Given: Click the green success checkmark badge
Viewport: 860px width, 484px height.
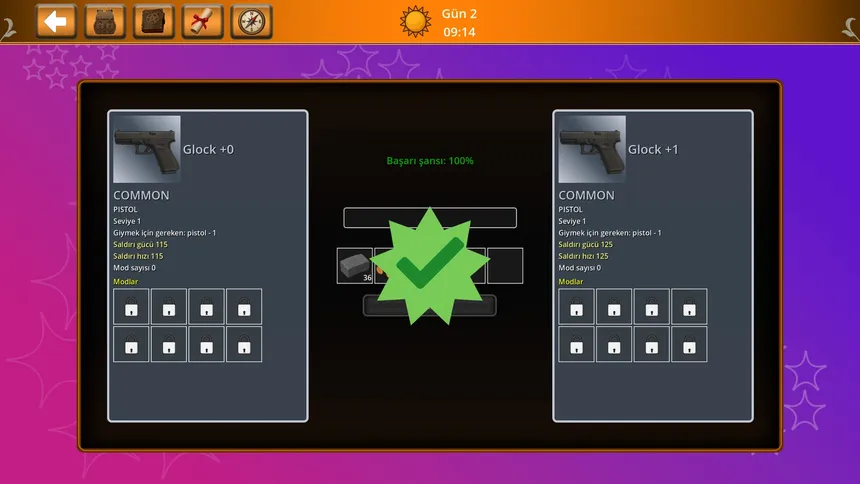Looking at the screenshot, I should tap(430, 266).
